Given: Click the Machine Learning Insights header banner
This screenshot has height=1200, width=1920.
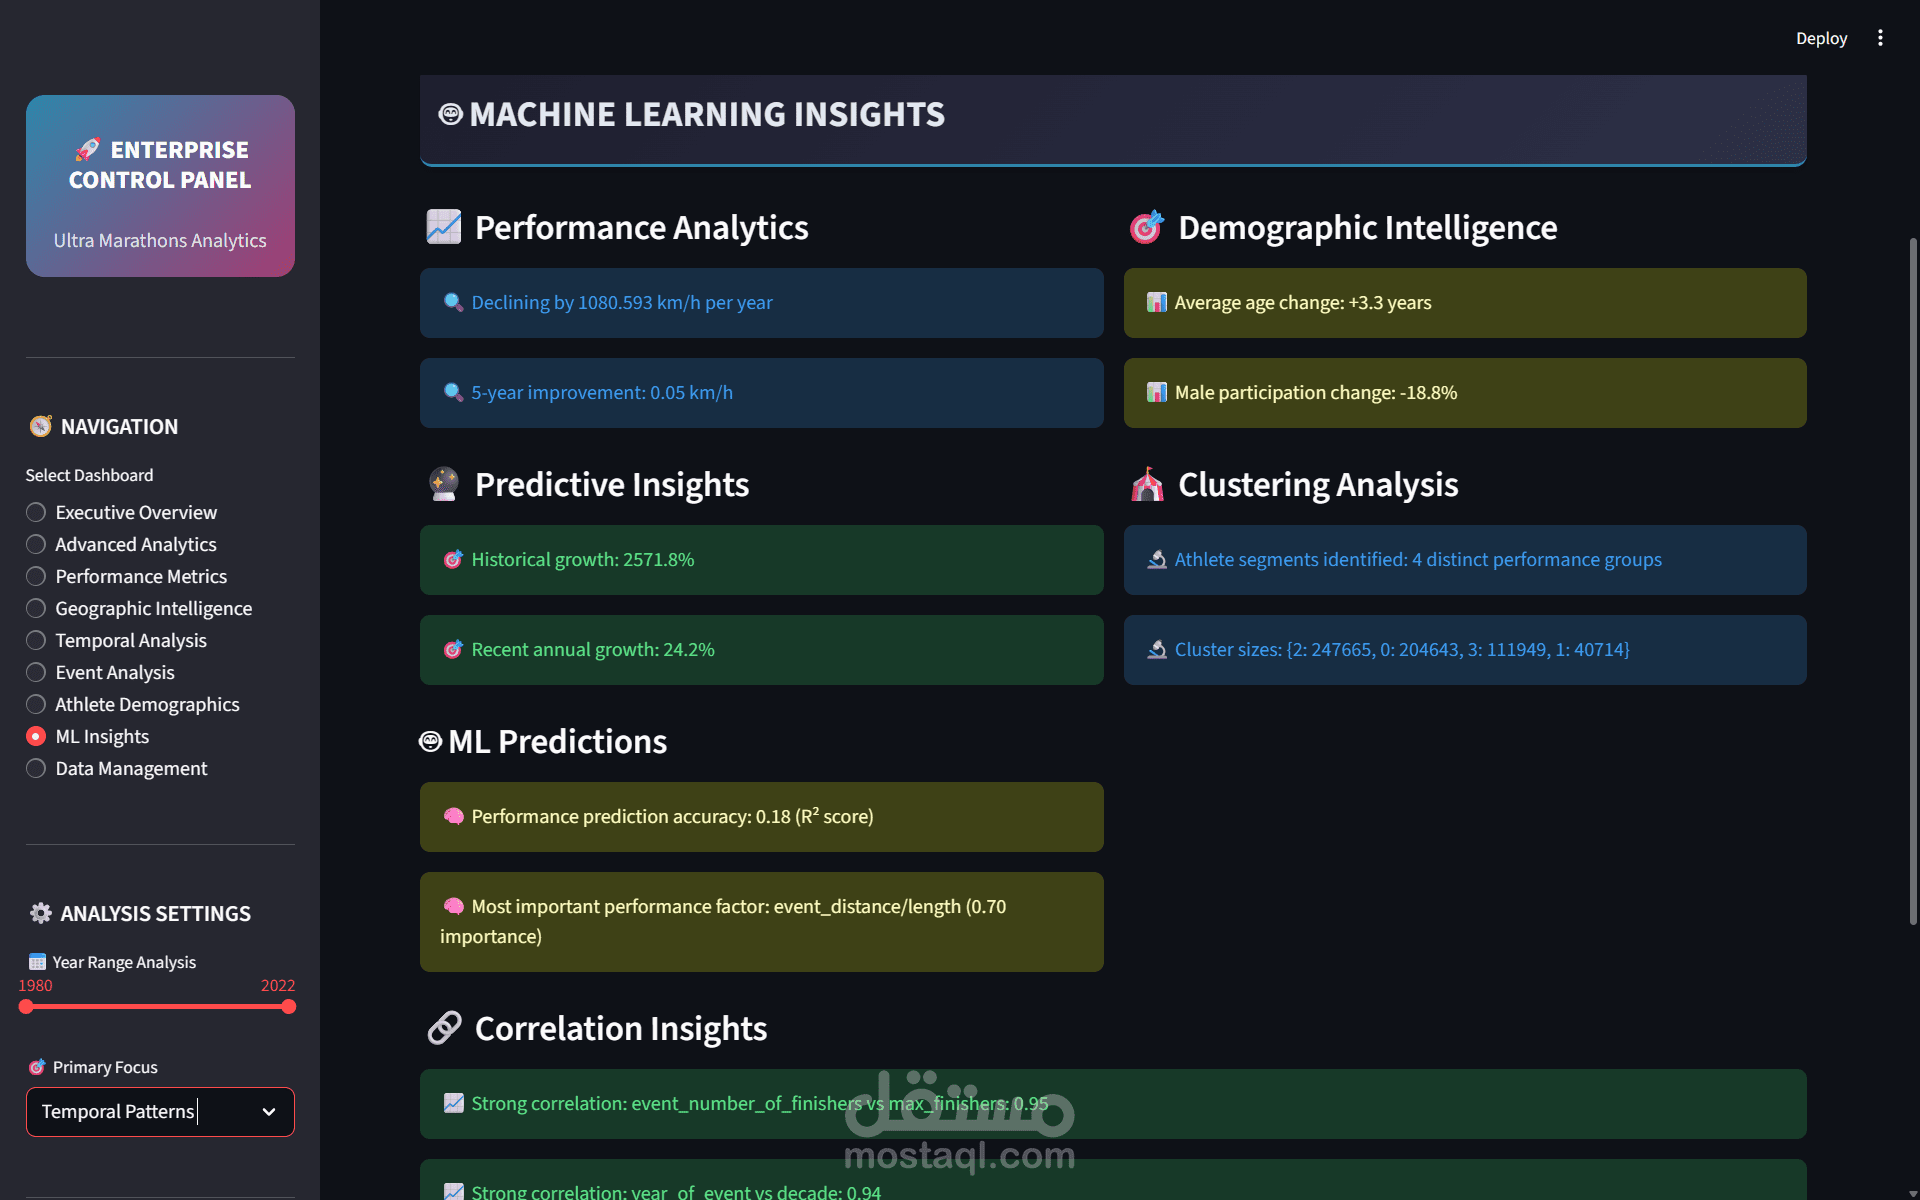Looking at the screenshot, I should coord(1112,116).
